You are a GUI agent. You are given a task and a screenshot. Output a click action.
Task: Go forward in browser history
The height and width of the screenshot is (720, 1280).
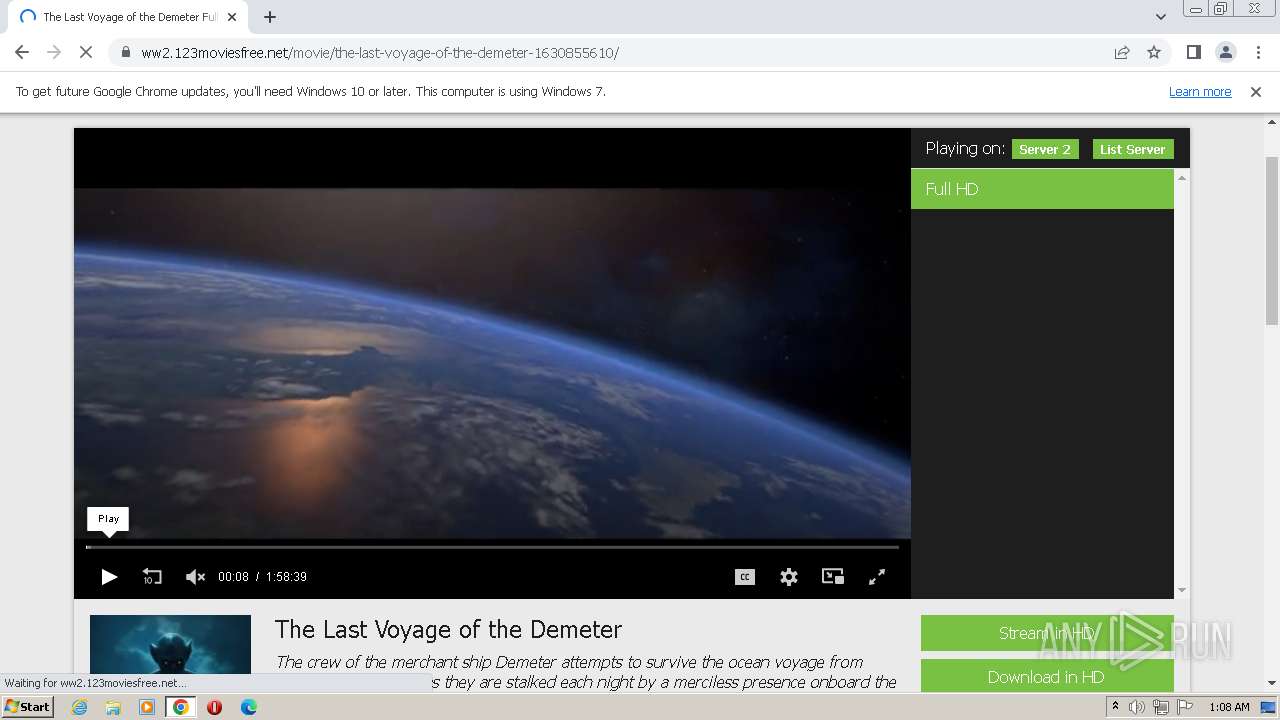pos(54,52)
